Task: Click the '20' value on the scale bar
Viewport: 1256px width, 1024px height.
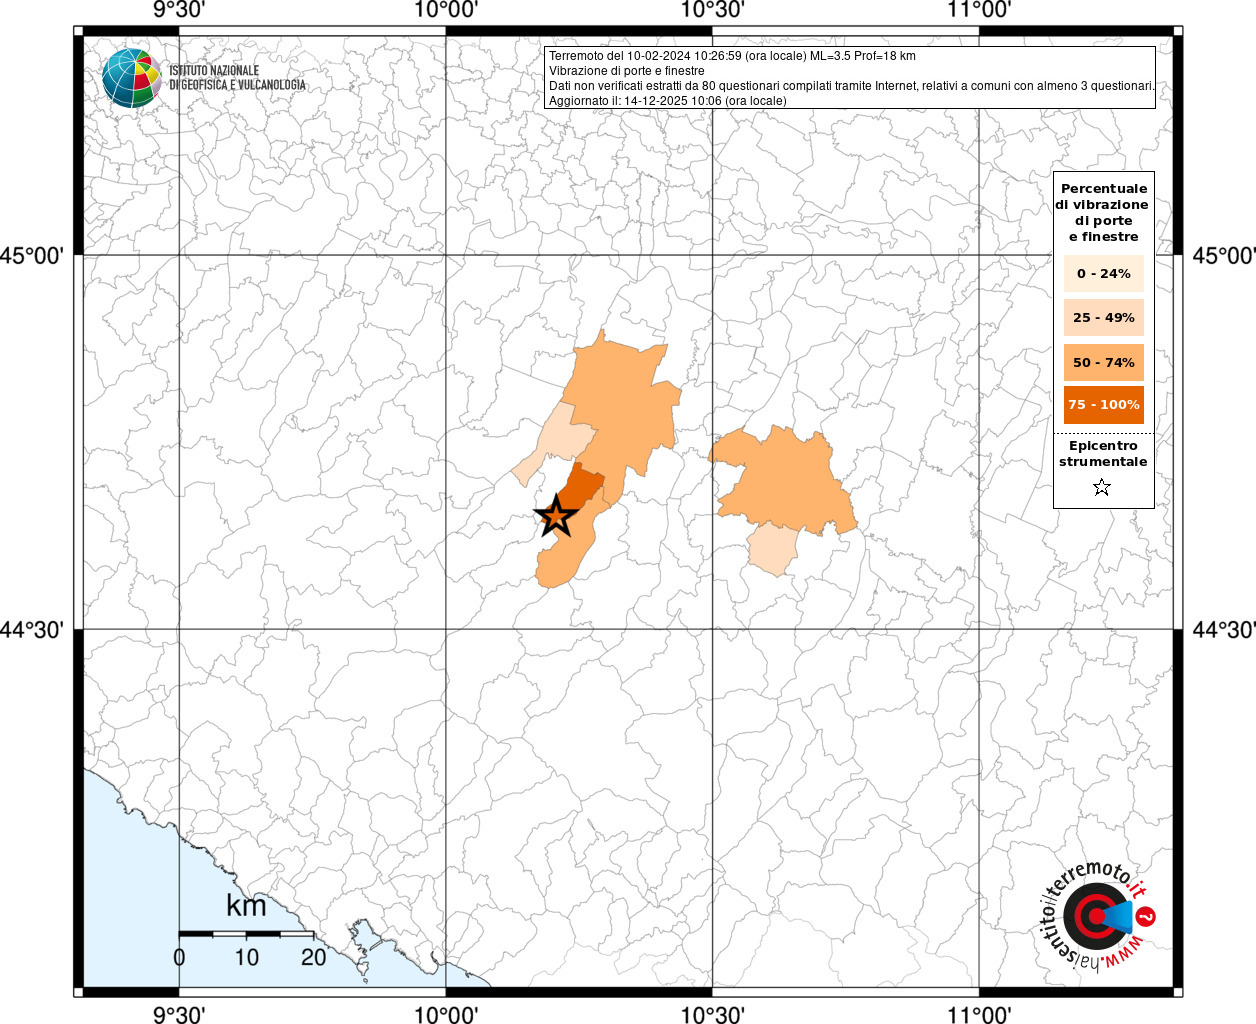Action: (x=314, y=957)
